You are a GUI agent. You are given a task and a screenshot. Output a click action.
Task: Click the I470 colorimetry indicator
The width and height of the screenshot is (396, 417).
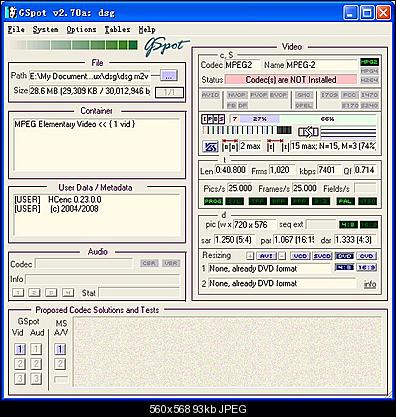(x=369, y=95)
